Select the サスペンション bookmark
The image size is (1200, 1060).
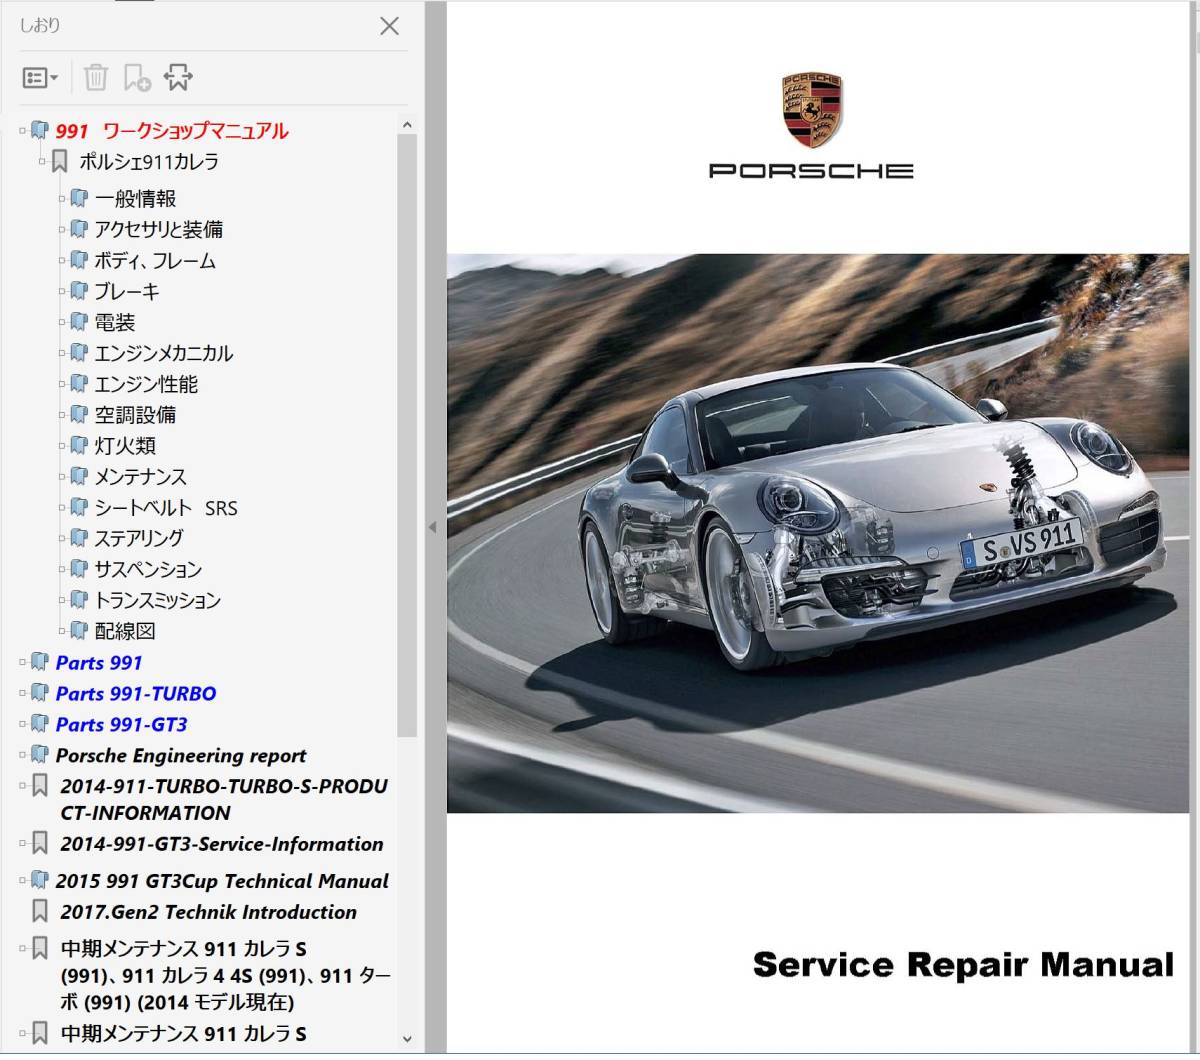148,569
